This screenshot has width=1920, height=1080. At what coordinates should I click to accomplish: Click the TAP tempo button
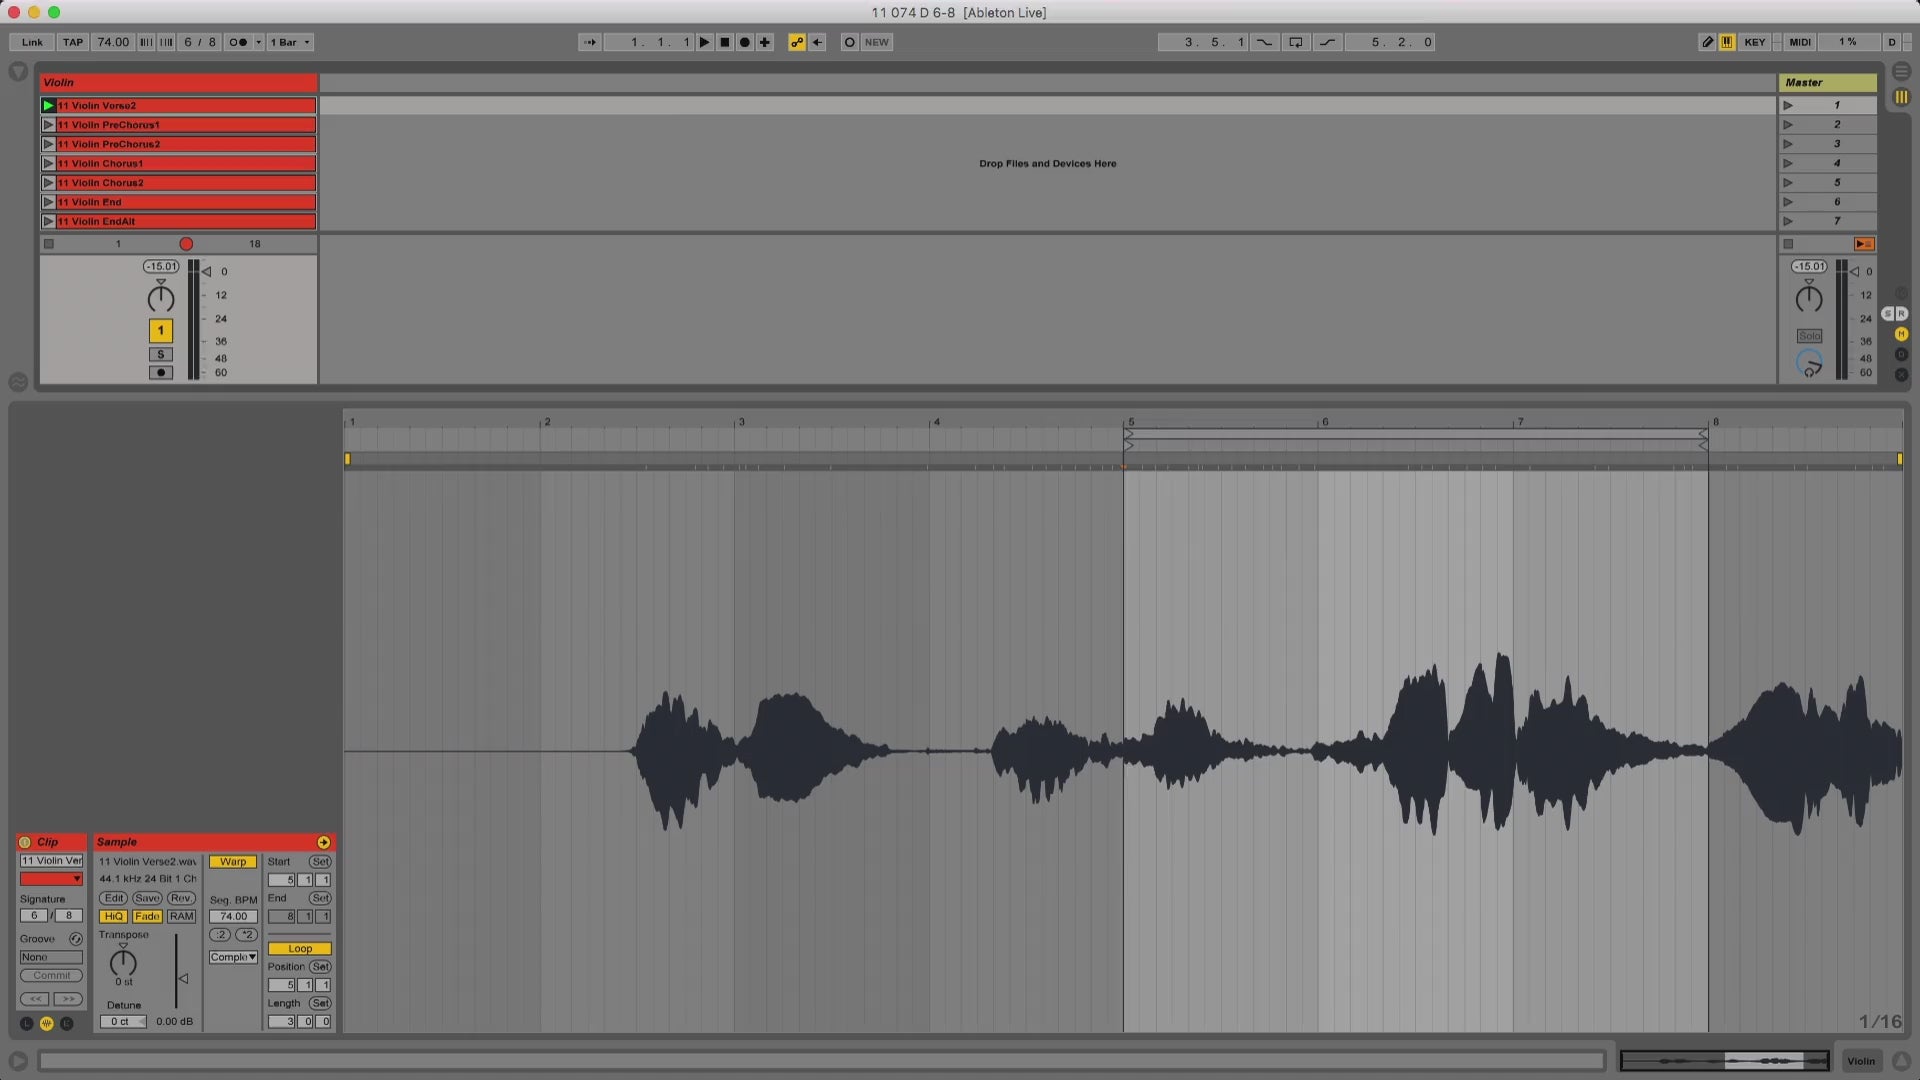tap(73, 42)
